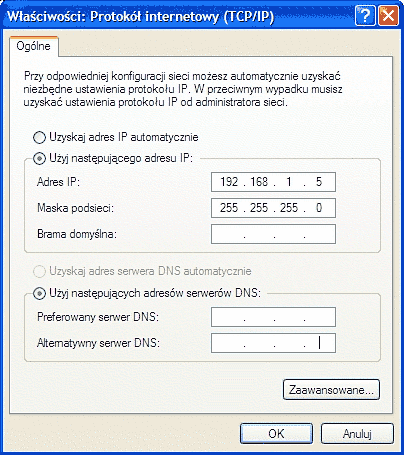Focus the Preferowany serwer DNS field
This screenshot has width=404, height=455.
[x=273, y=317]
